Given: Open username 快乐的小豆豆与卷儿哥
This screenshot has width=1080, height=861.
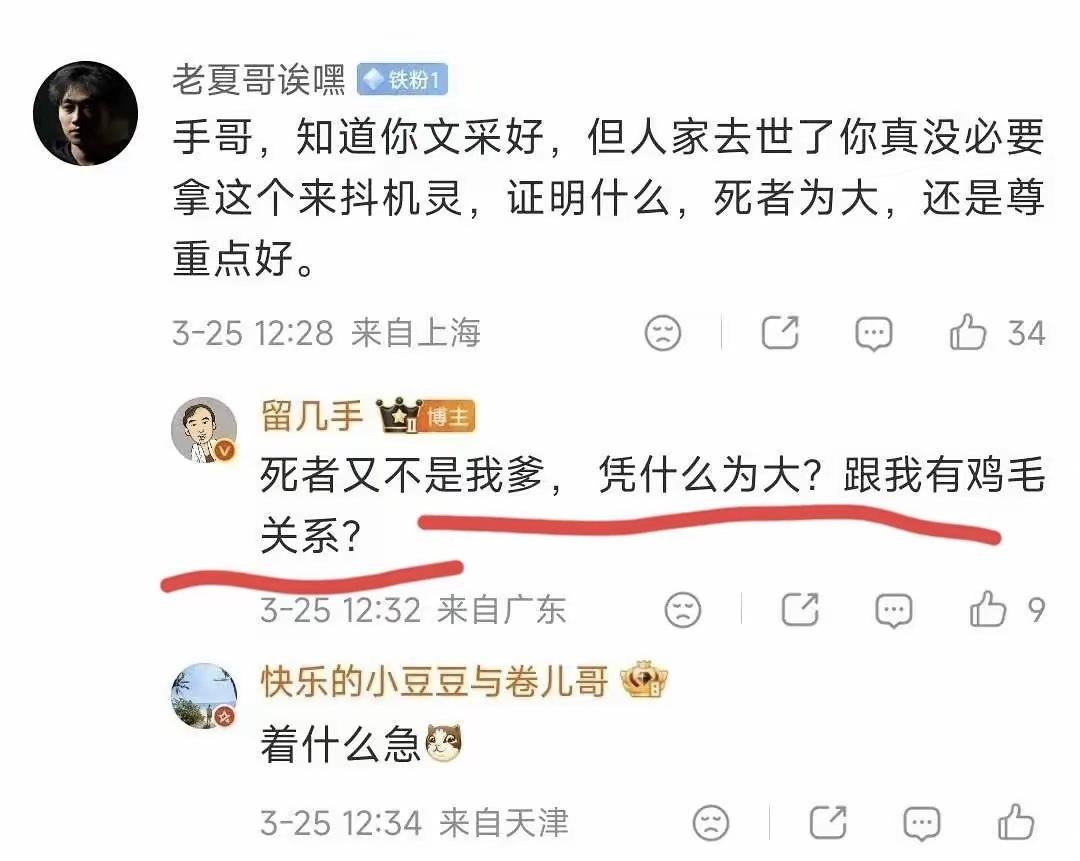Looking at the screenshot, I should (x=435, y=682).
